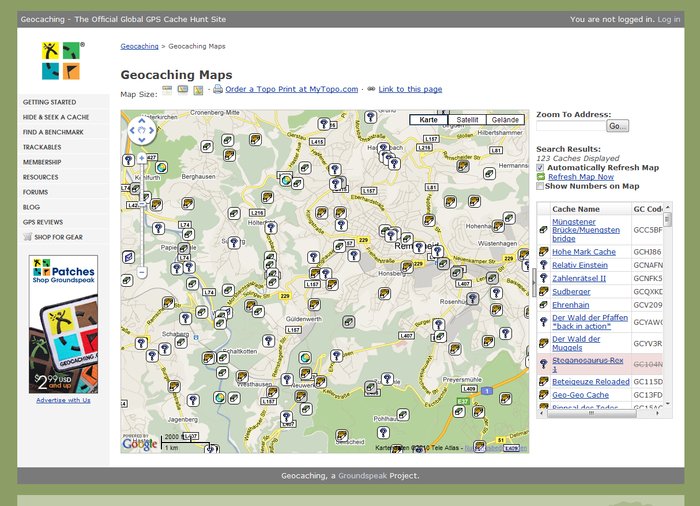The image size is (700, 506).
Task: Click the cache icon in the Müngstener Brücke row
Action: coord(543,230)
